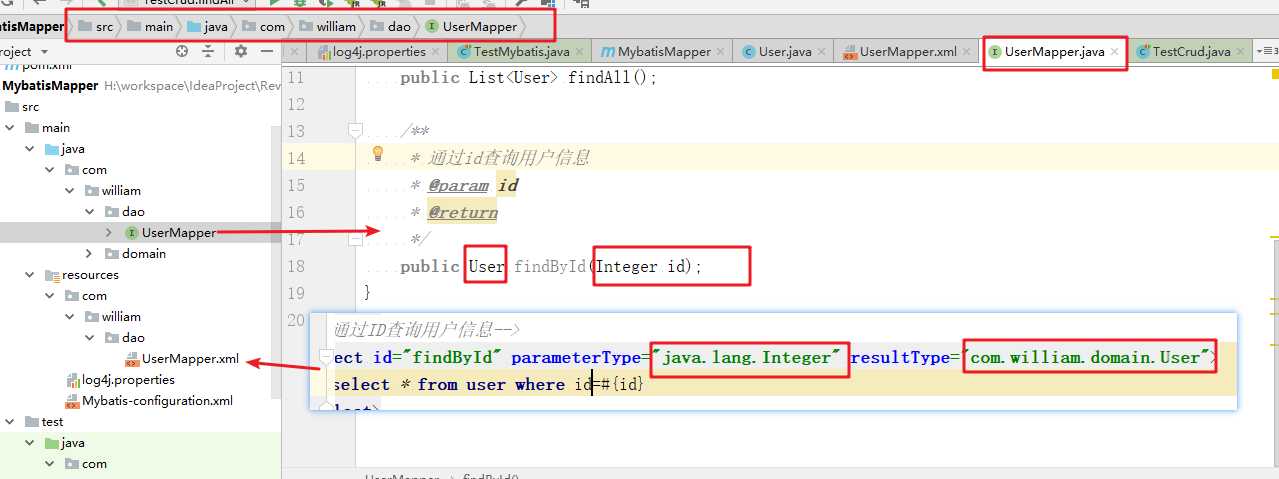Select UserMapper.xml in the Project tree
1279x479 pixels.
click(190, 359)
